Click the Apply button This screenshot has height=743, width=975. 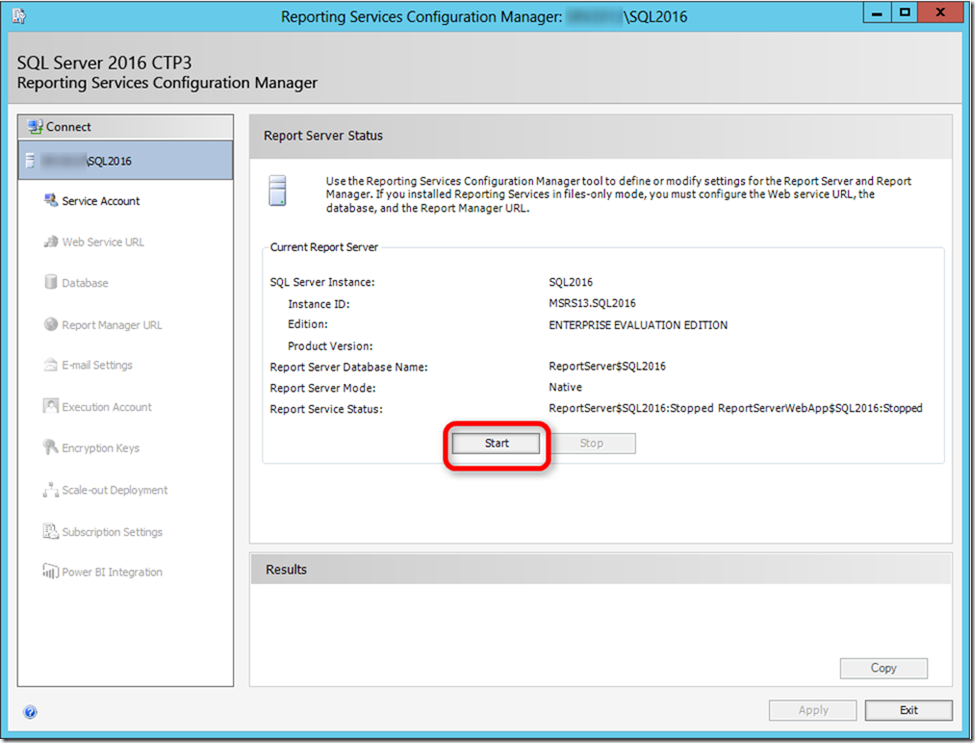[x=813, y=710]
